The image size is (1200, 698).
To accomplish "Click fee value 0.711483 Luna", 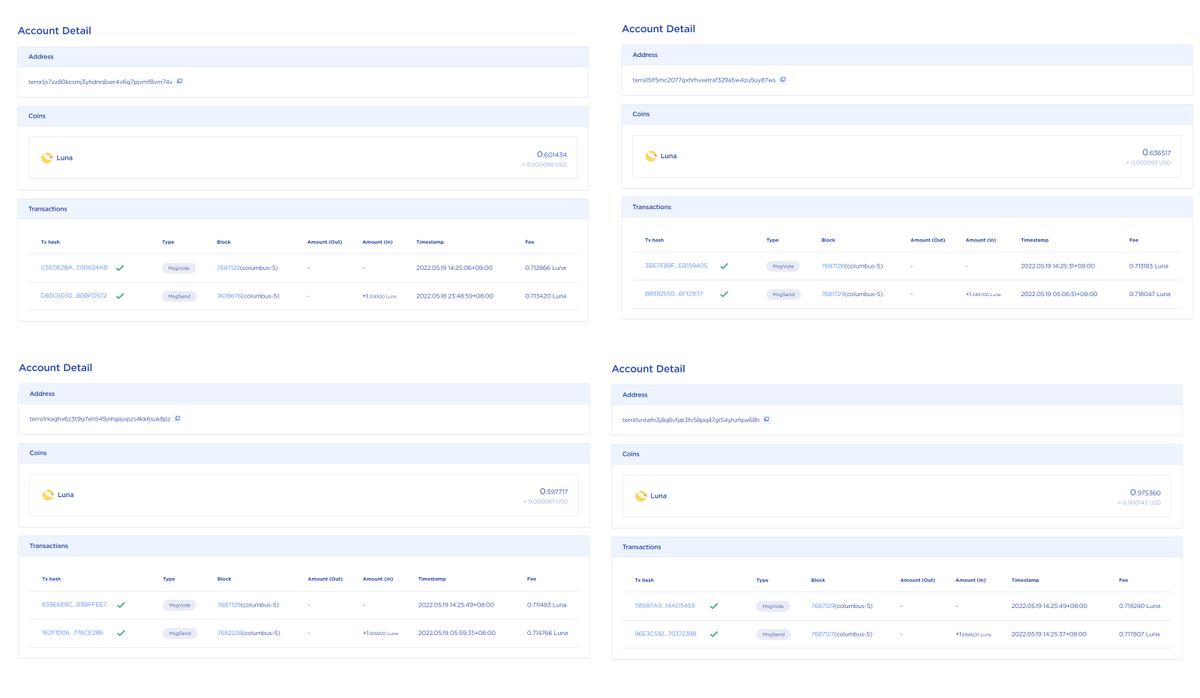I will tap(547, 605).
